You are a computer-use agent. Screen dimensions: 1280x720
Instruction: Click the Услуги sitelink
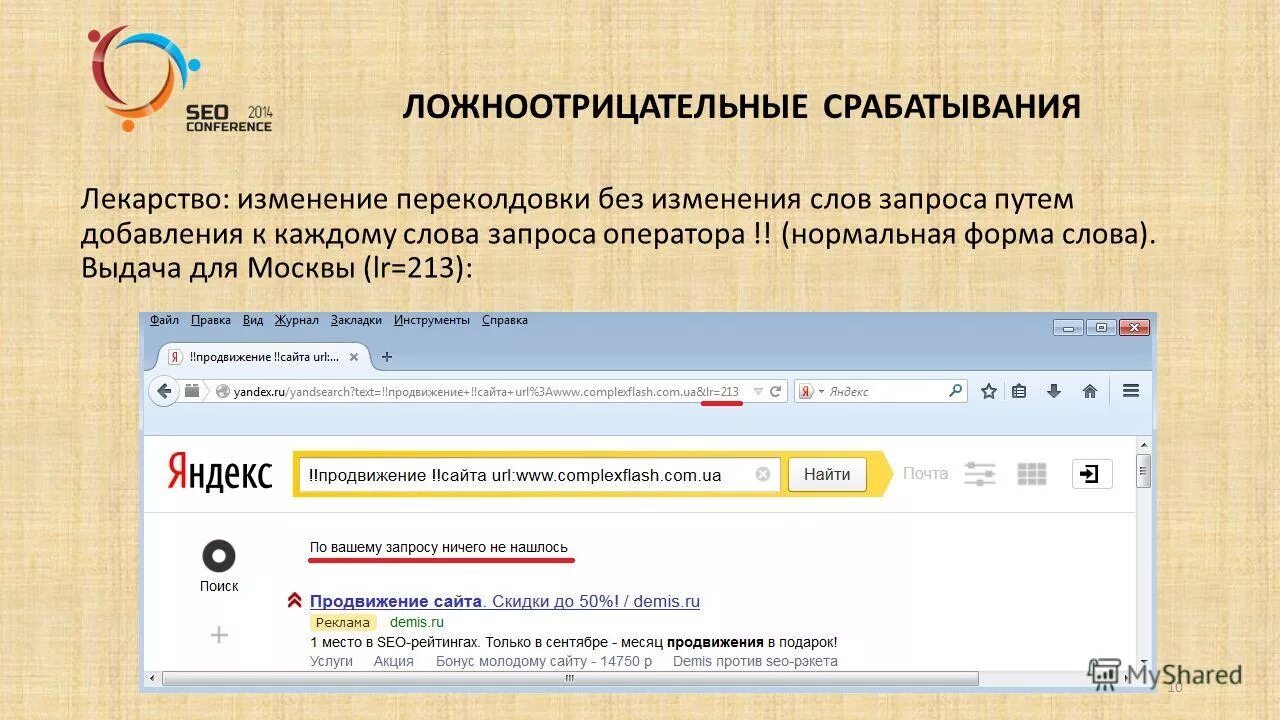point(331,661)
